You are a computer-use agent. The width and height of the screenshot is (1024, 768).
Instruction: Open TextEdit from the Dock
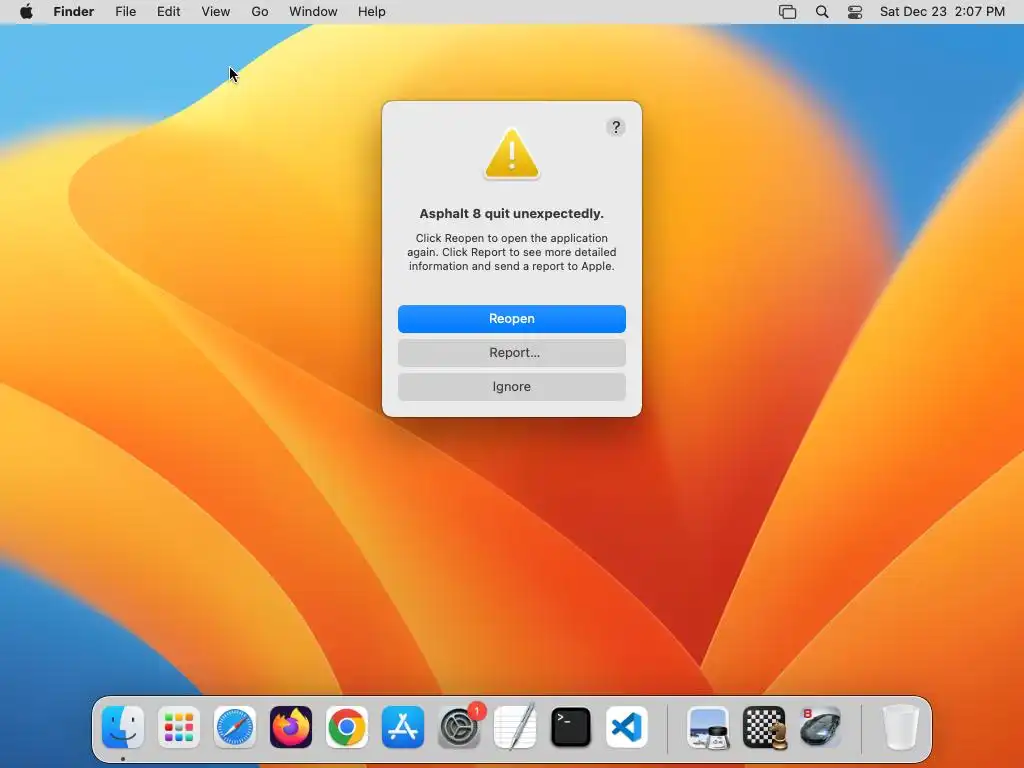click(515, 727)
